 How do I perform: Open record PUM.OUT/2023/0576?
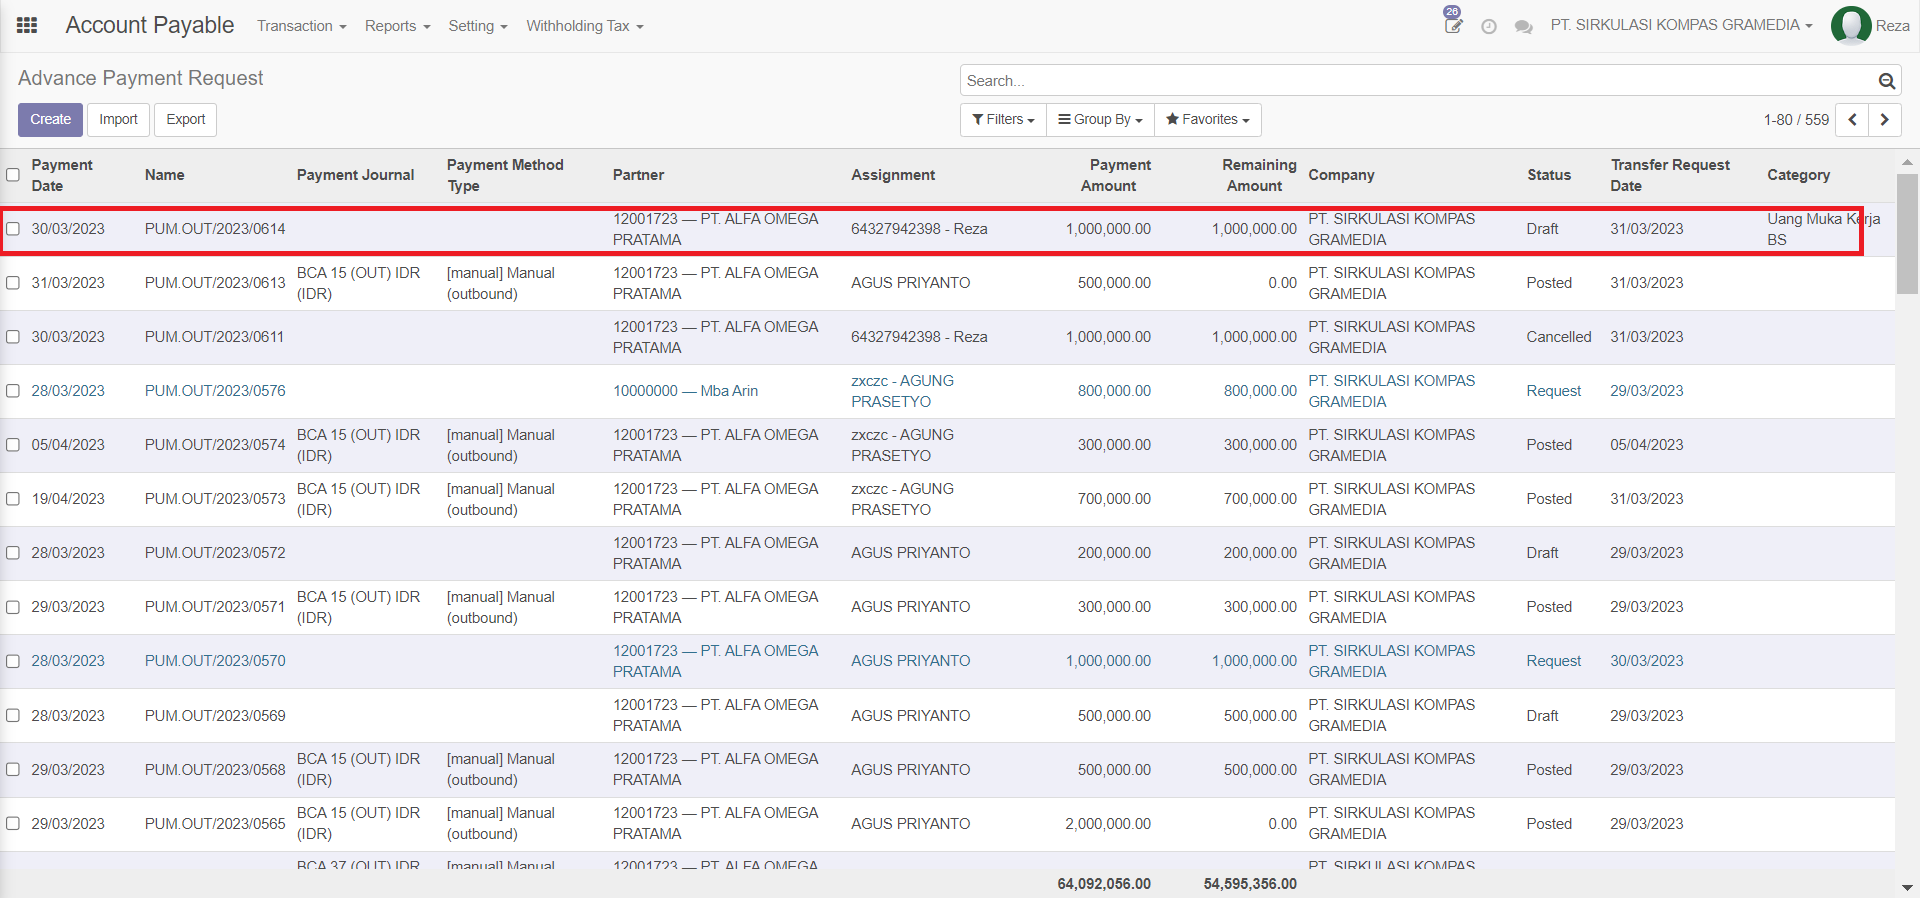point(215,391)
